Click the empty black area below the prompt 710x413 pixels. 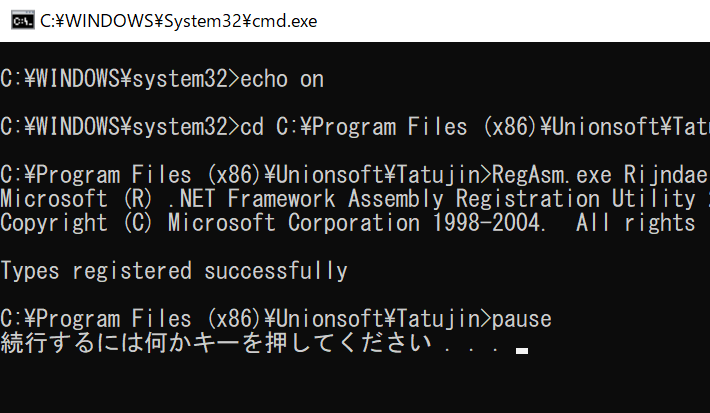(355, 385)
